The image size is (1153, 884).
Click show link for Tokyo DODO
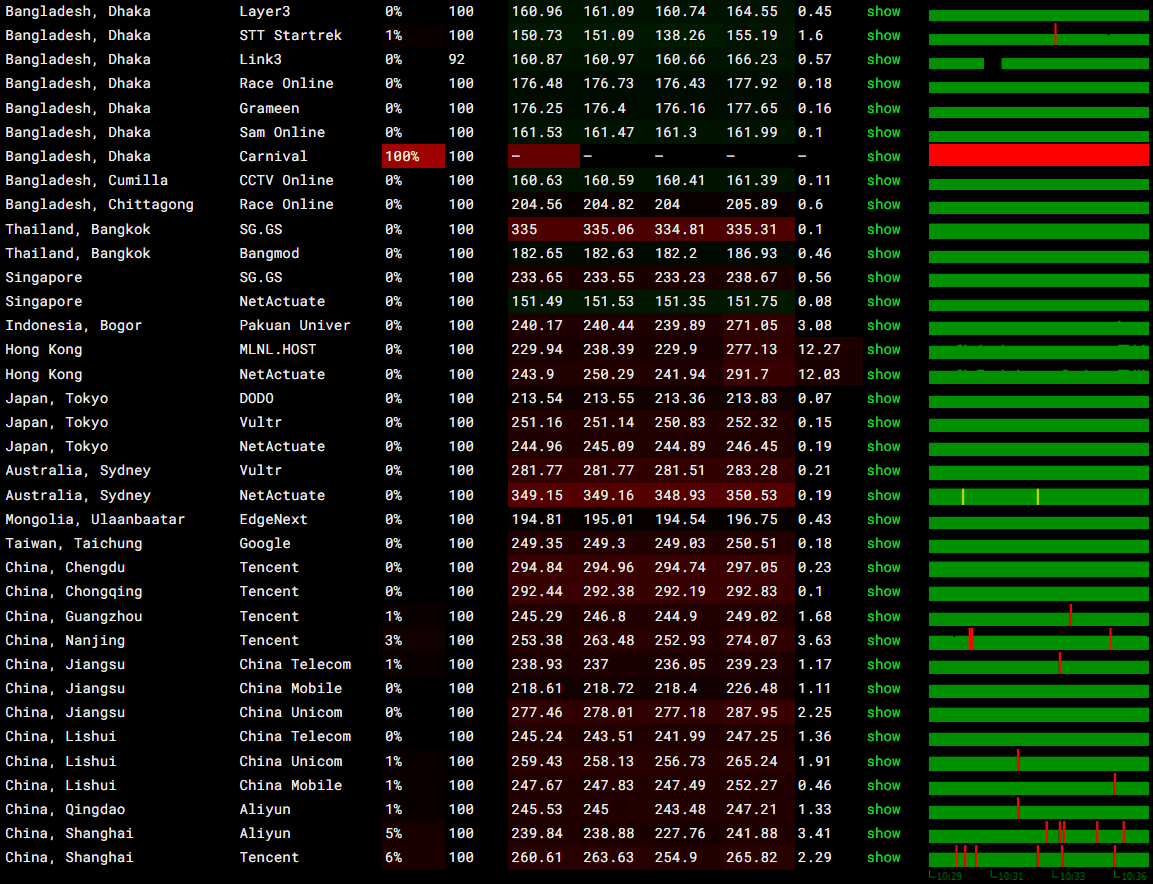[883, 399]
